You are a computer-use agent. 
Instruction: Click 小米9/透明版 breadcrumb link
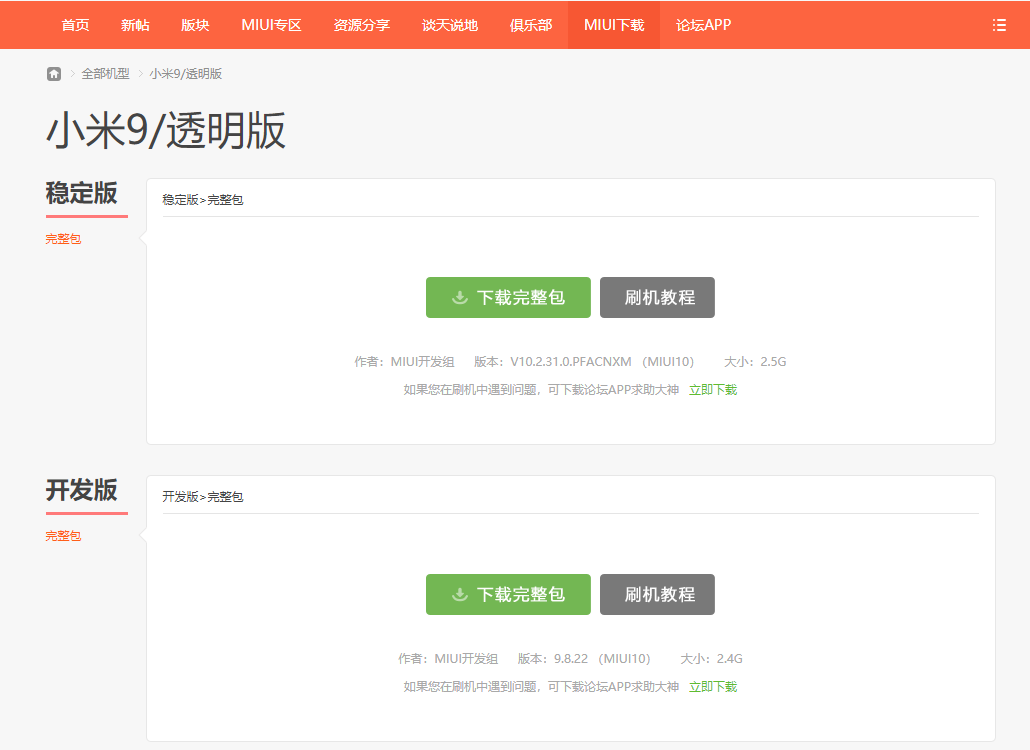(185, 74)
